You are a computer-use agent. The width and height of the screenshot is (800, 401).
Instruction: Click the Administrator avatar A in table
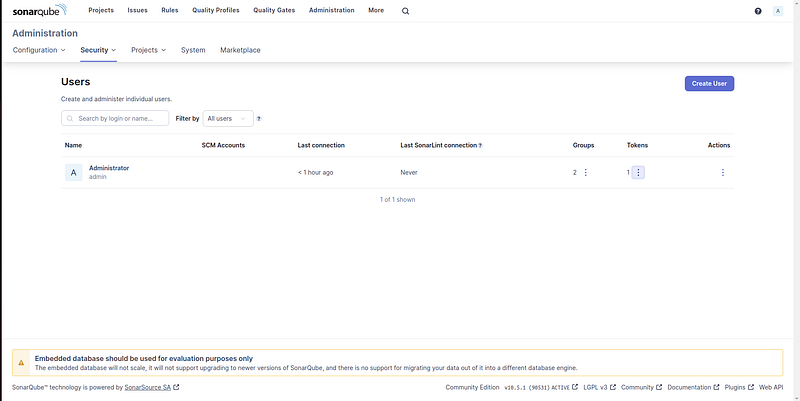tap(73, 172)
